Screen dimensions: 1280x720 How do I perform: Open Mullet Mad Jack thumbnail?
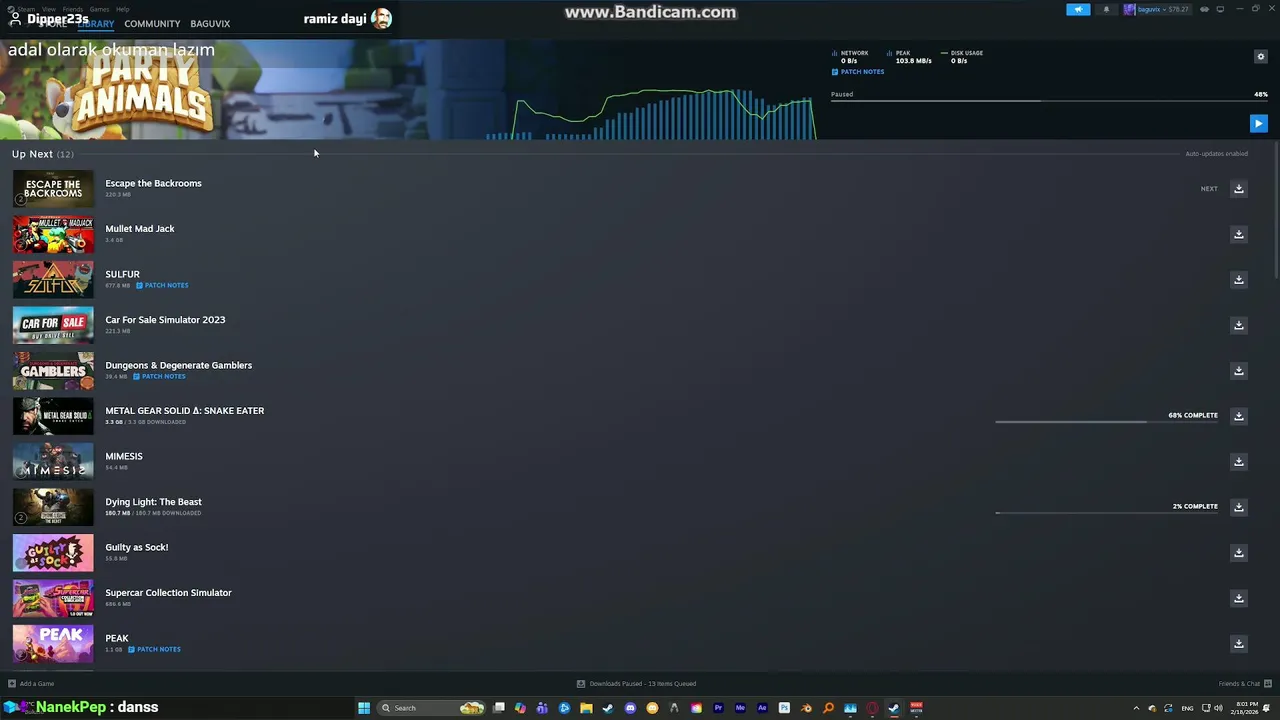click(53, 234)
